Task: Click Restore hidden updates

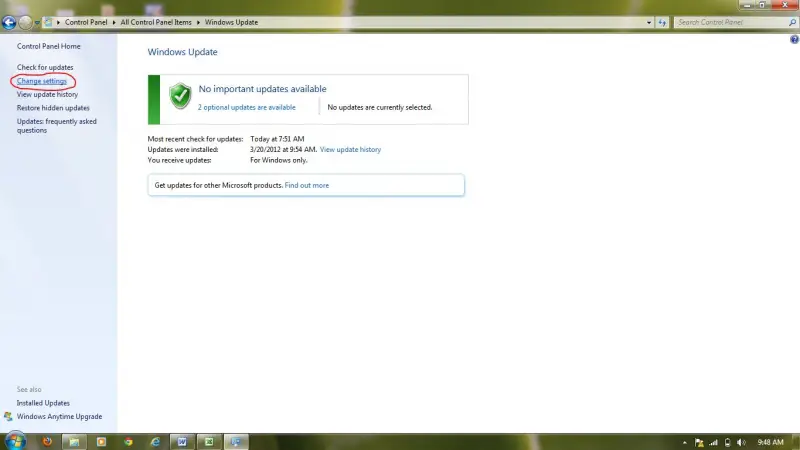Action: pyautogui.click(x=53, y=108)
